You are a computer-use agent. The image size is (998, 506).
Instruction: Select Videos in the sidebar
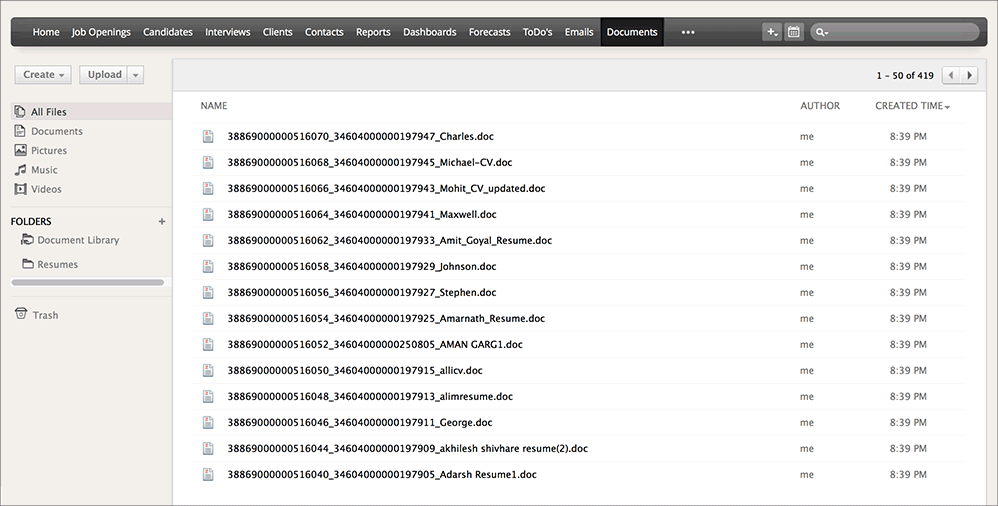(46, 189)
